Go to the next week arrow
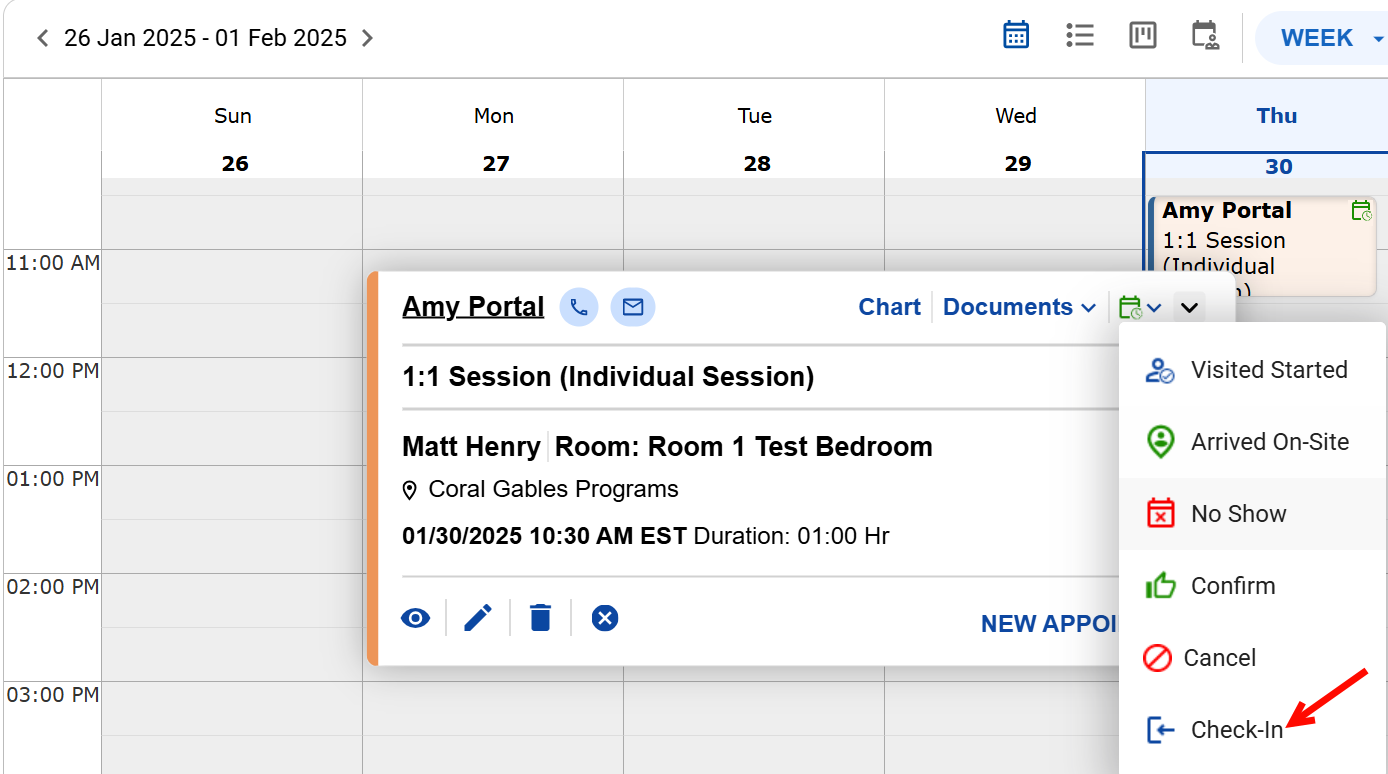Viewport: 1388px width, 774px height. point(368,38)
